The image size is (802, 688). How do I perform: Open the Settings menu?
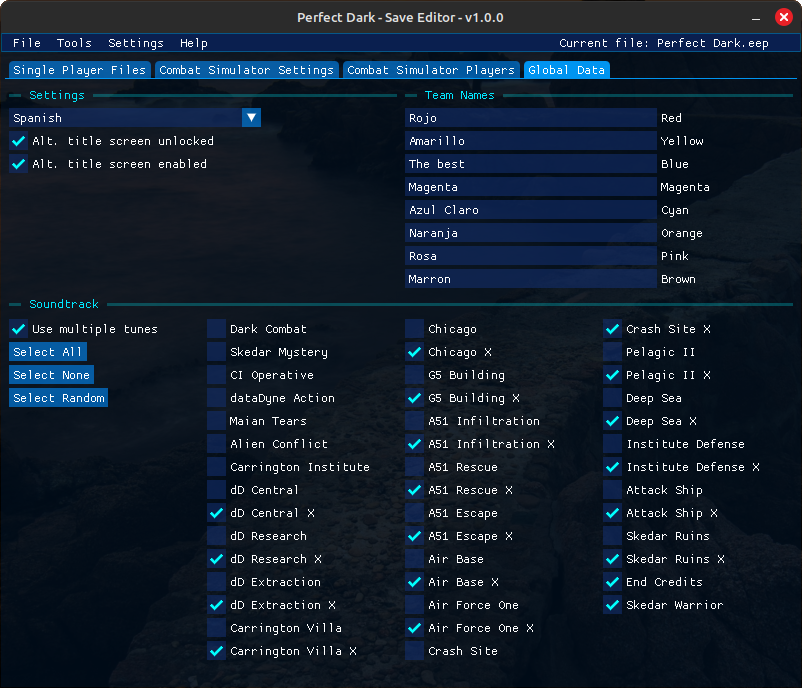[x=136, y=43]
